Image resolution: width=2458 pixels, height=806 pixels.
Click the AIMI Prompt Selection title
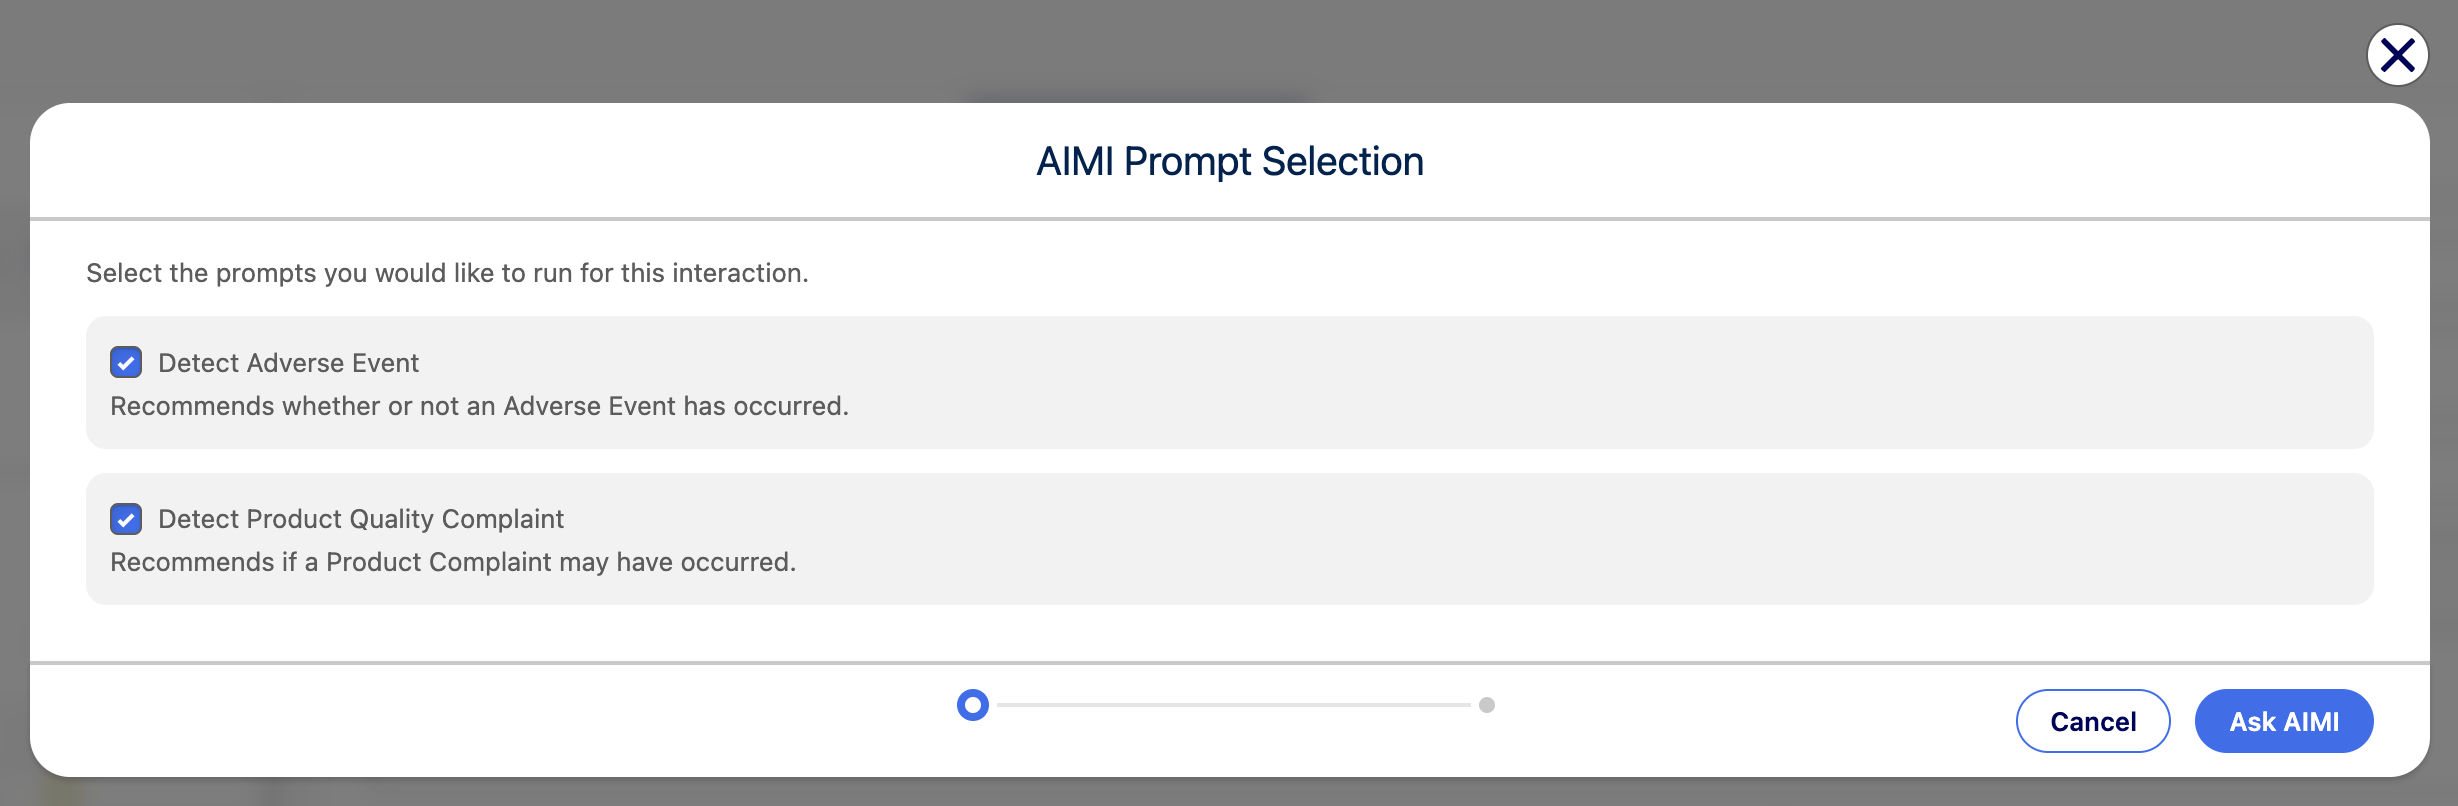[x=1229, y=160]
